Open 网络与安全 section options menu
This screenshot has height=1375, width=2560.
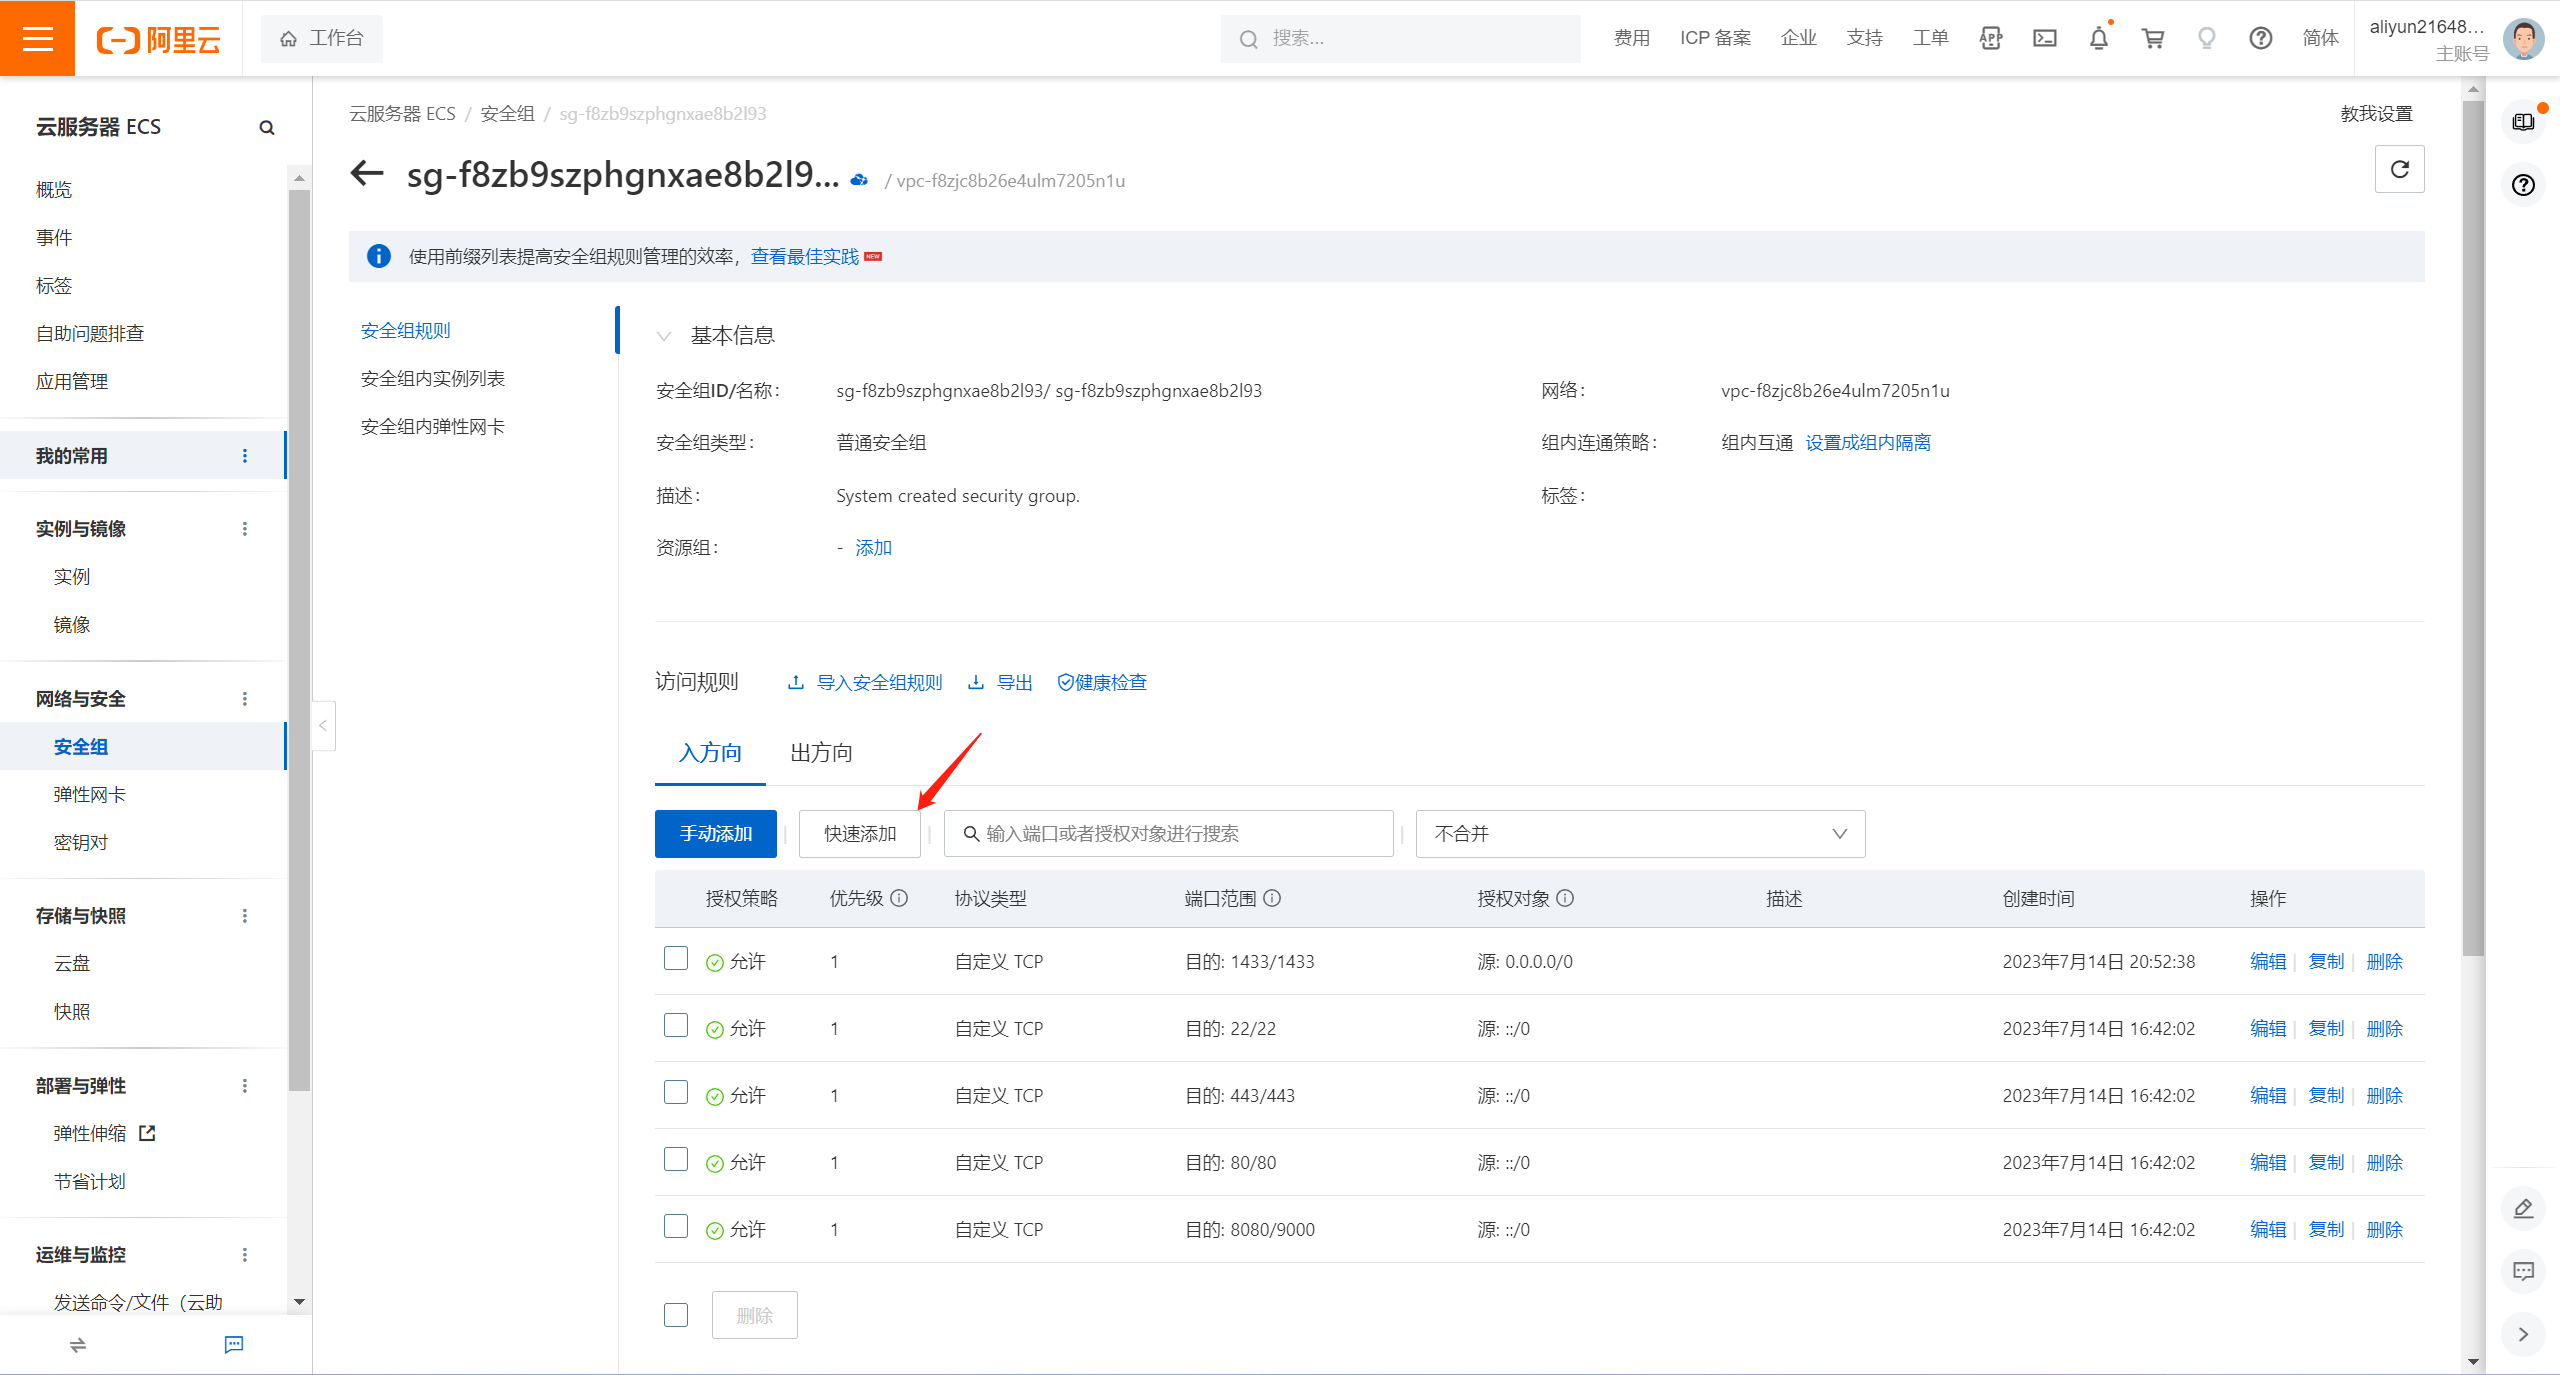pyautogui.click(x=245, y=699)
